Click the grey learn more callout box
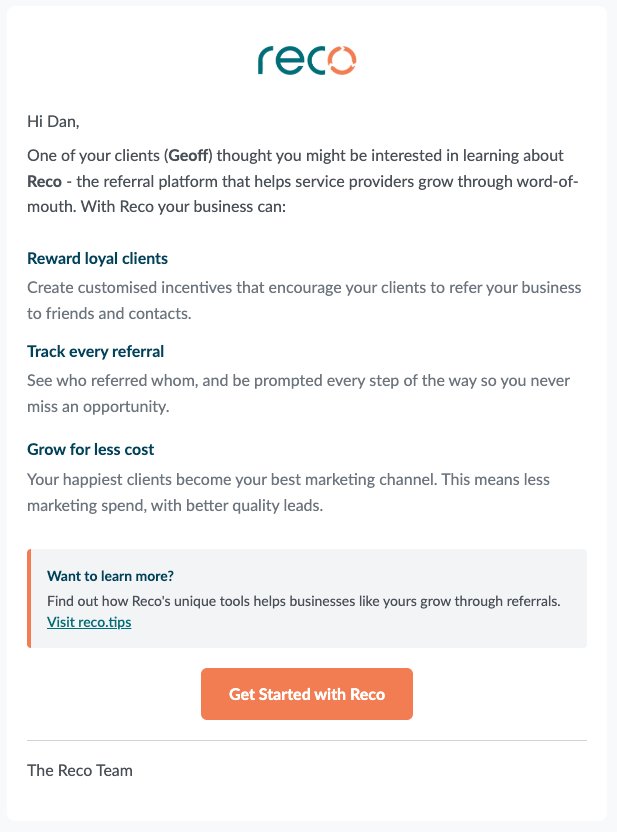617x832 pixels. [307, 599]
